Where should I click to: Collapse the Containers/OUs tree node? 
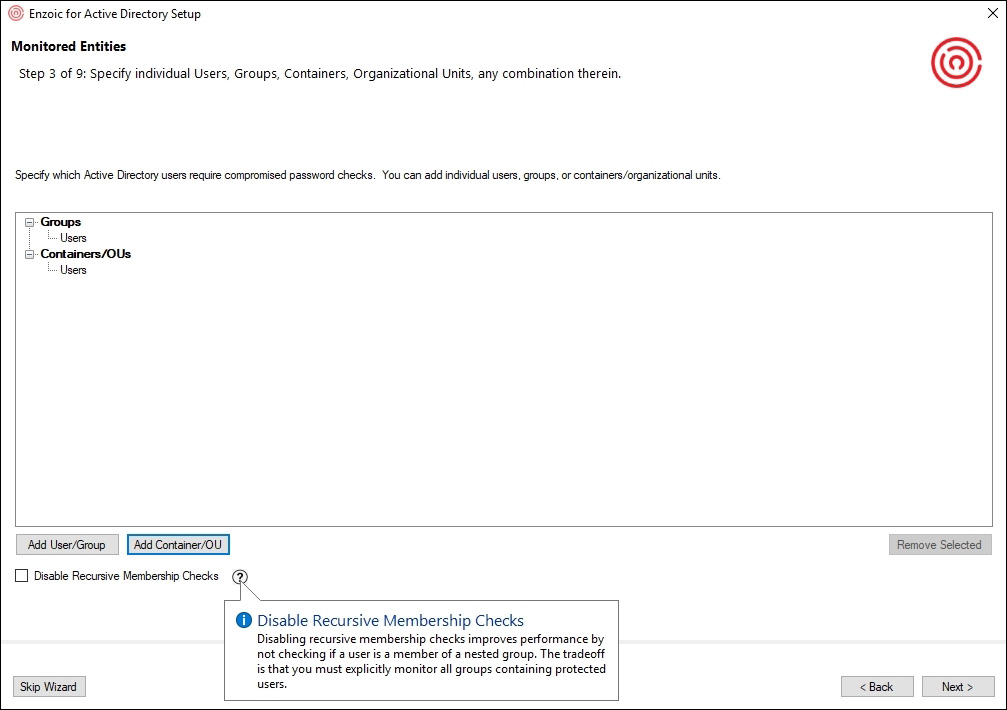pyautogui.click(x=30, y=254)
